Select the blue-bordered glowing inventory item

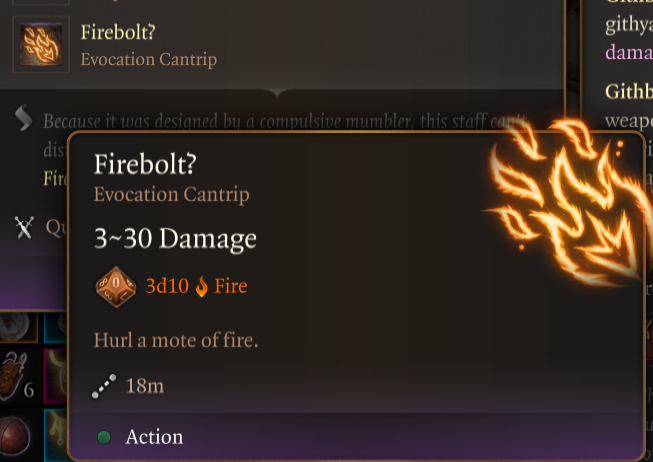click(x=56, y=435)
